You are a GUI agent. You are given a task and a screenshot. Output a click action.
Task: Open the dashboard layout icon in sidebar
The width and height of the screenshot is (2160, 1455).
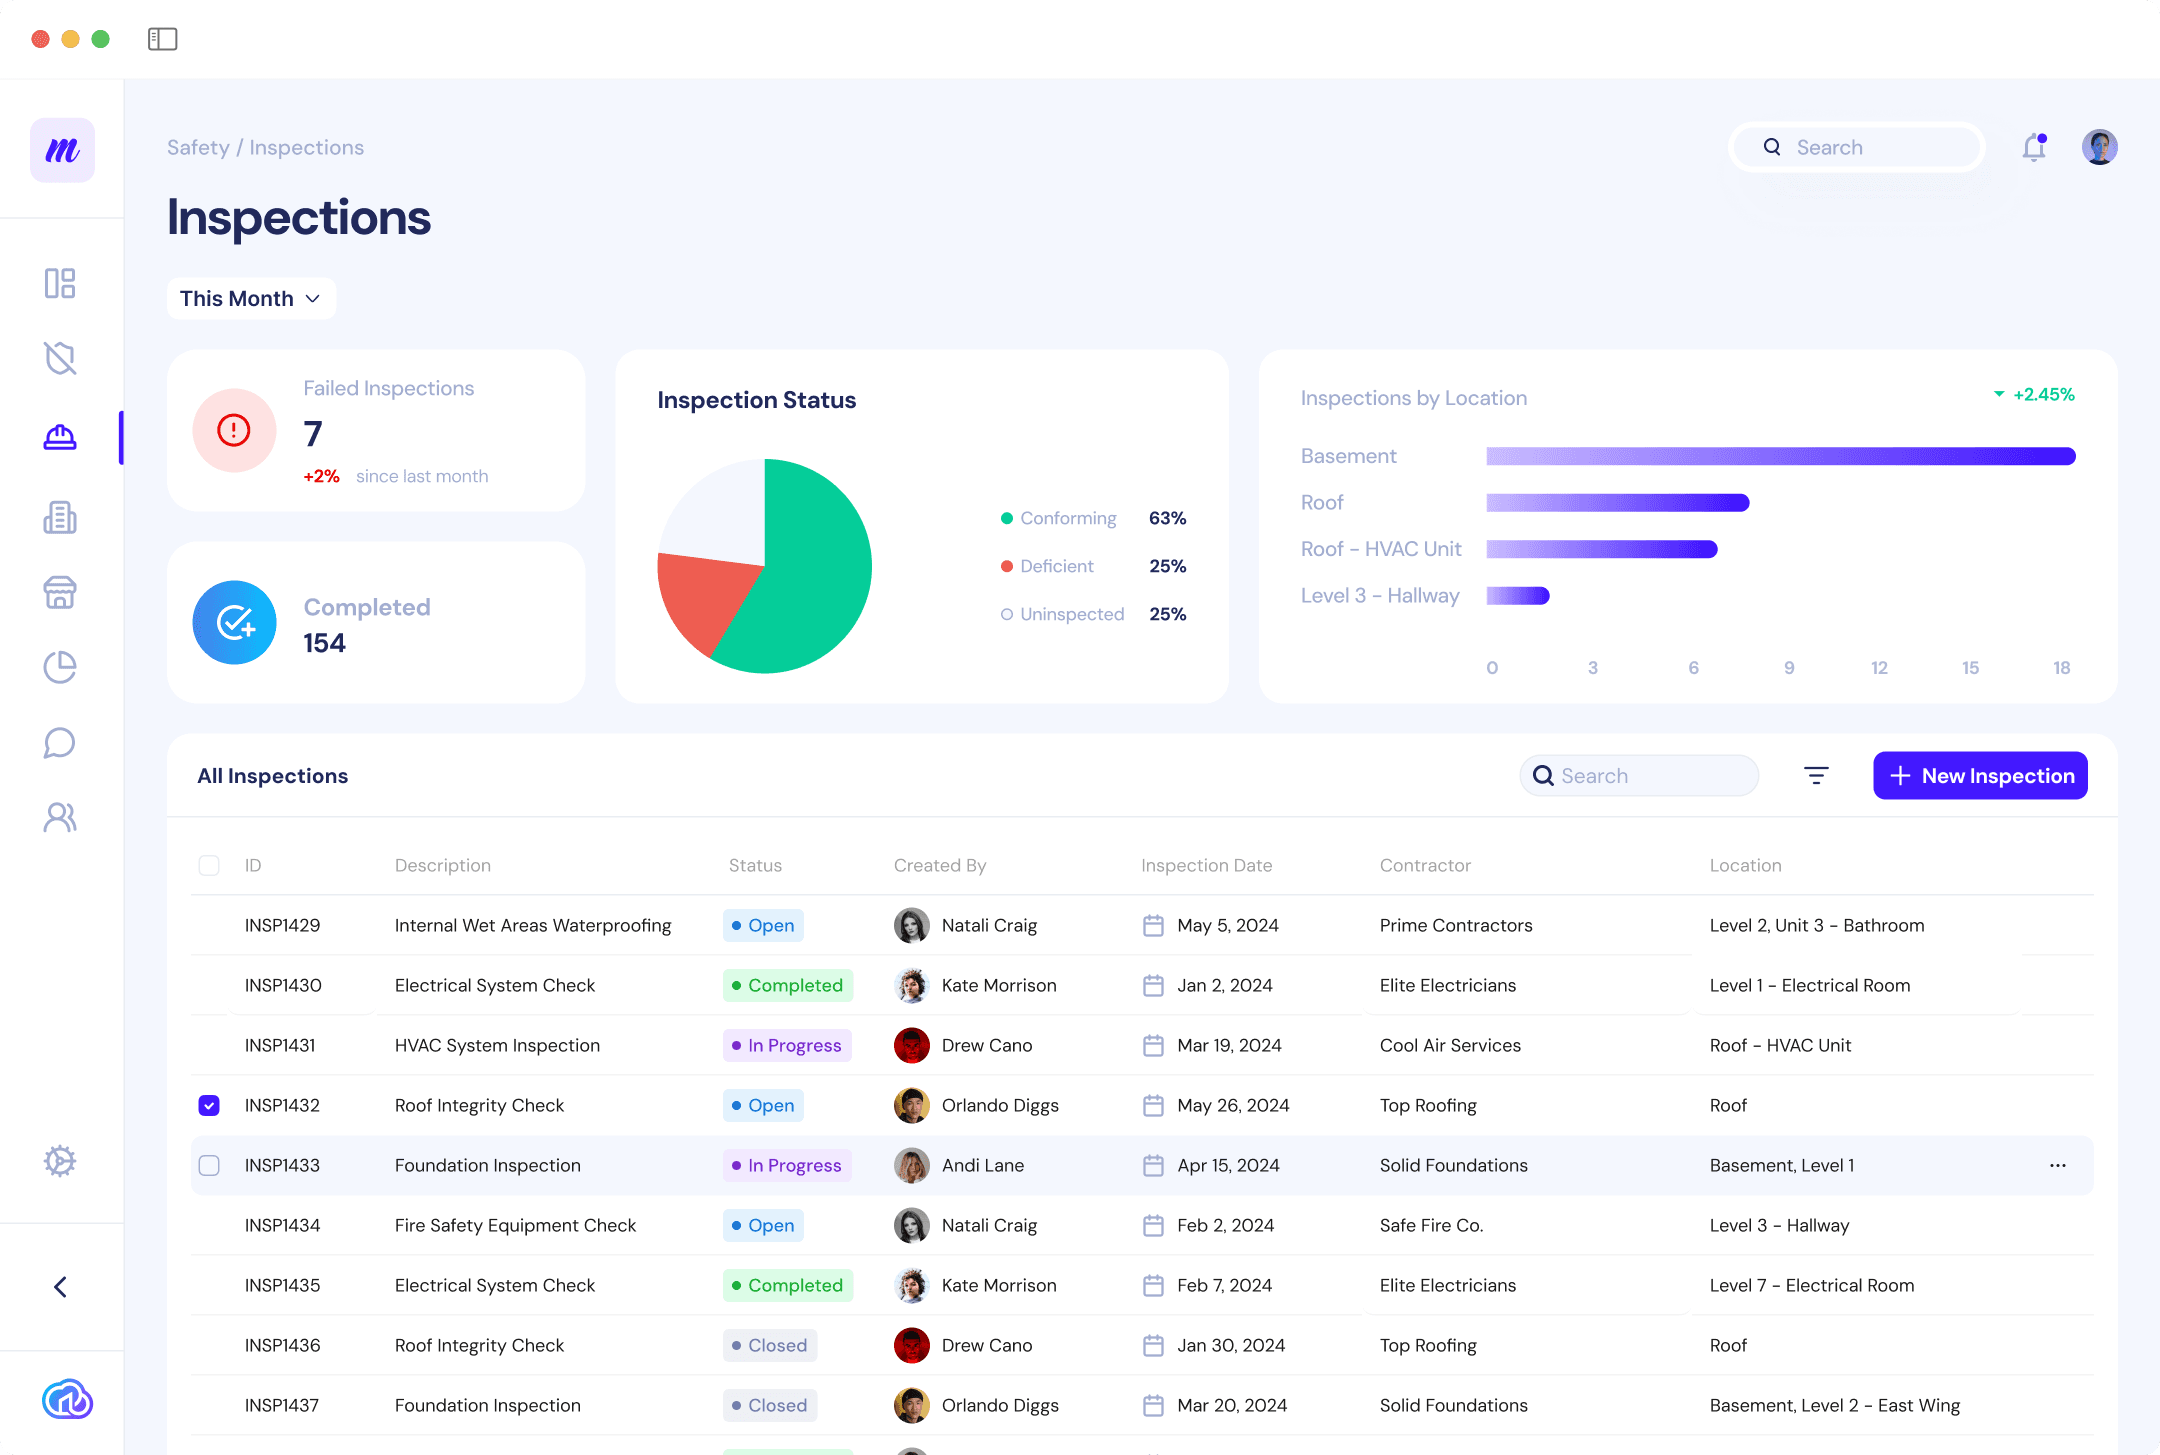[x=60, y=283]
